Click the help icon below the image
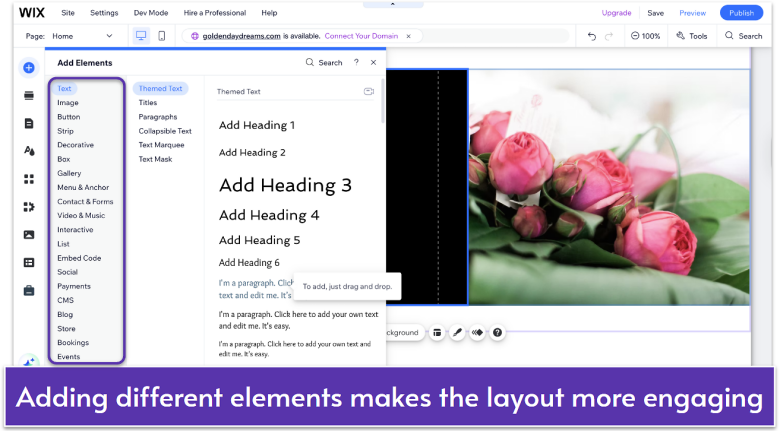The height and width of the screenshot is (431, 780). click(497, 332)
